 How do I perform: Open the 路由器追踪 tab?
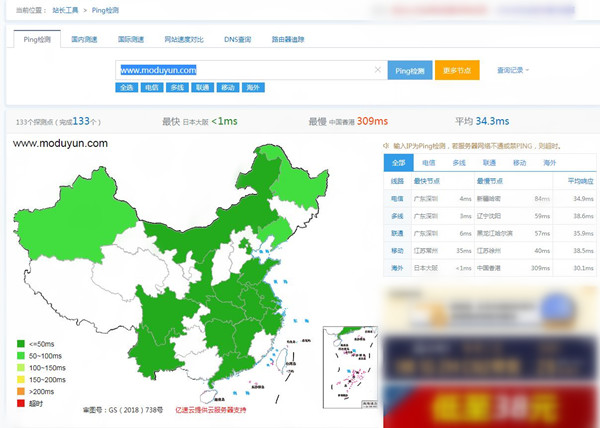pyautogui.click(x=288, y=40)
